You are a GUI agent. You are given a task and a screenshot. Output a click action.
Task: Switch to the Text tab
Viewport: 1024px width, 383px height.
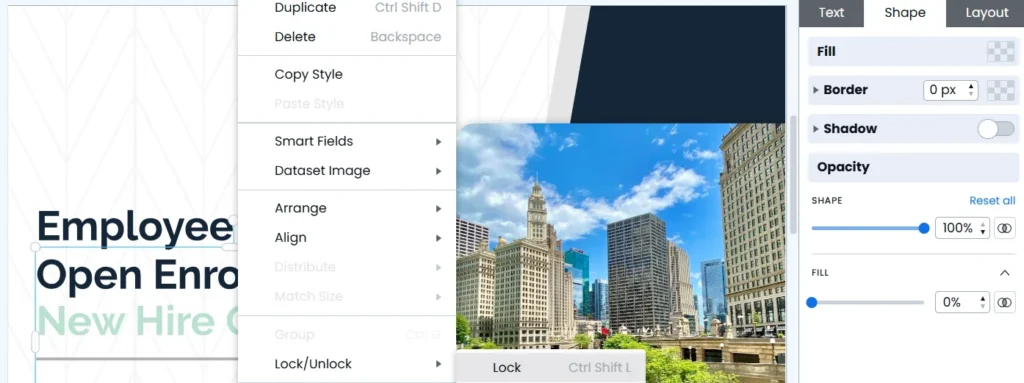coord(831,13)
